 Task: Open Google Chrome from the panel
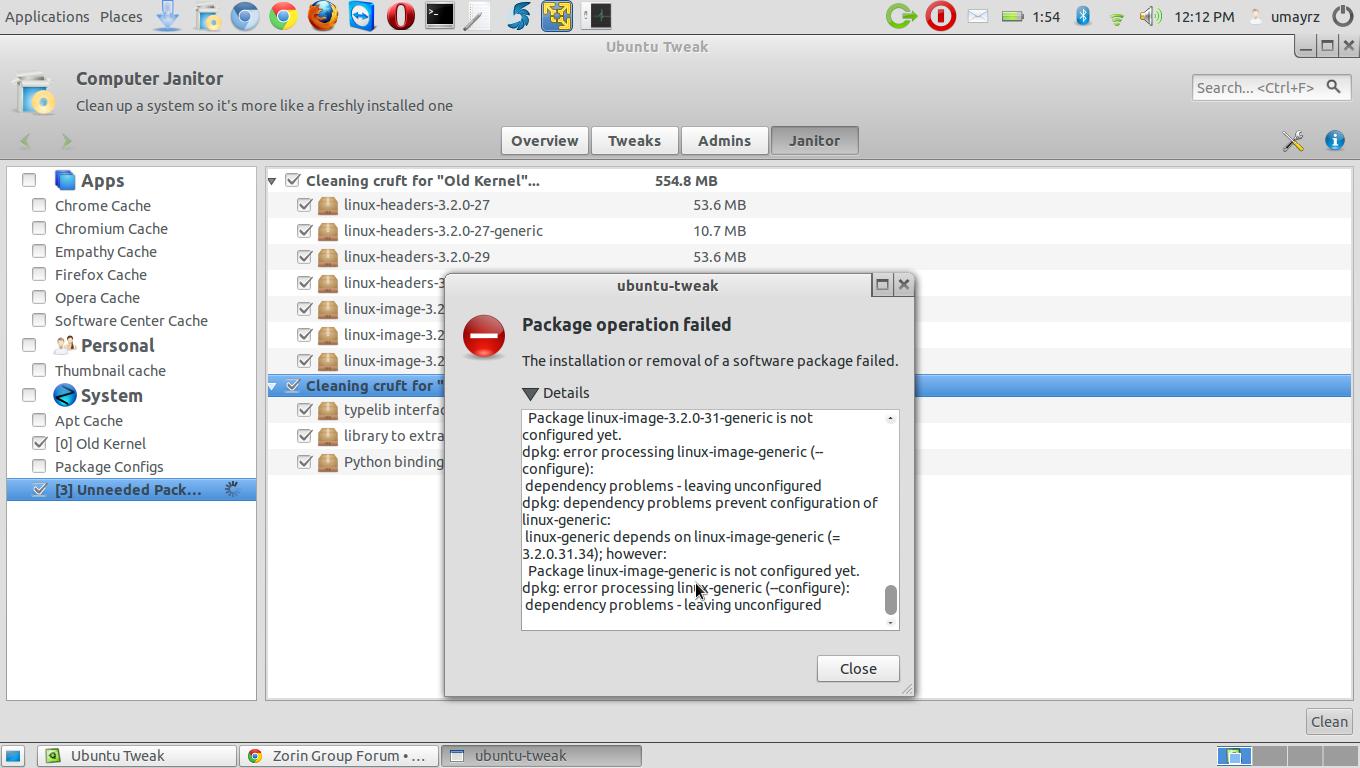click(284, 16)
